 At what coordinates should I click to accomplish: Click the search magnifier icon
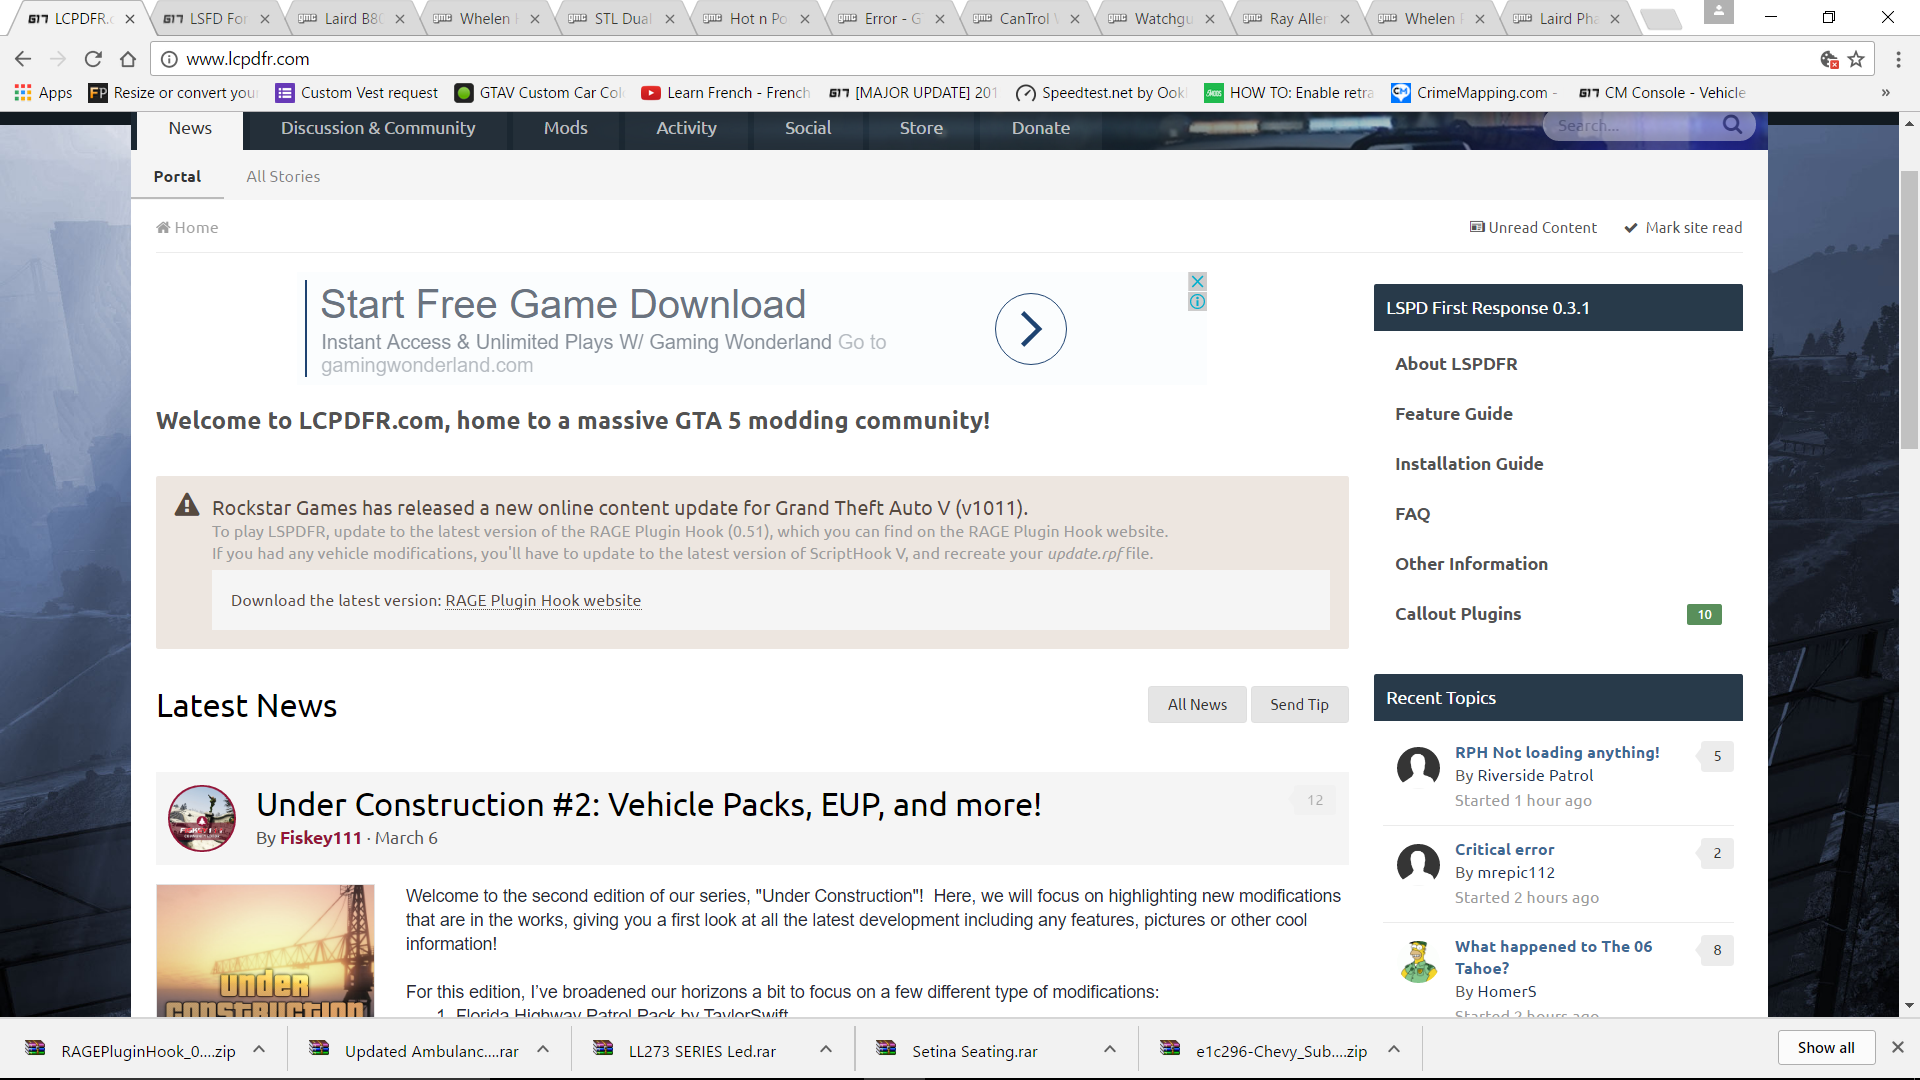[x=1732, y=125]
